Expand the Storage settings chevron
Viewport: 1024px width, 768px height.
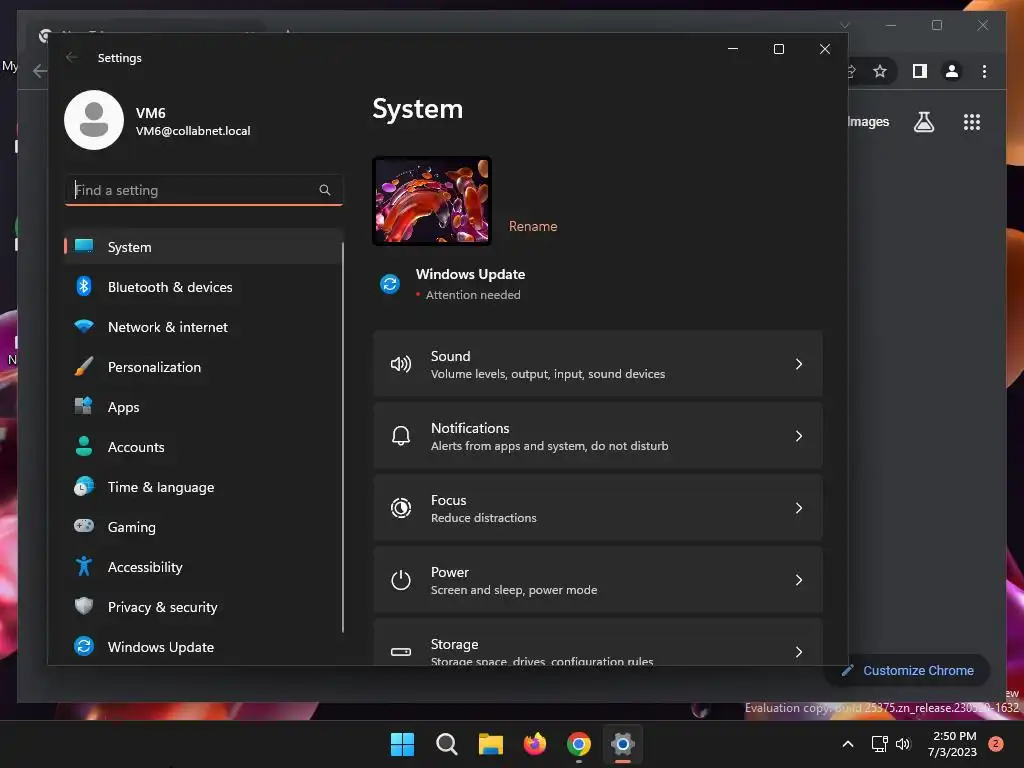(799, 652)
